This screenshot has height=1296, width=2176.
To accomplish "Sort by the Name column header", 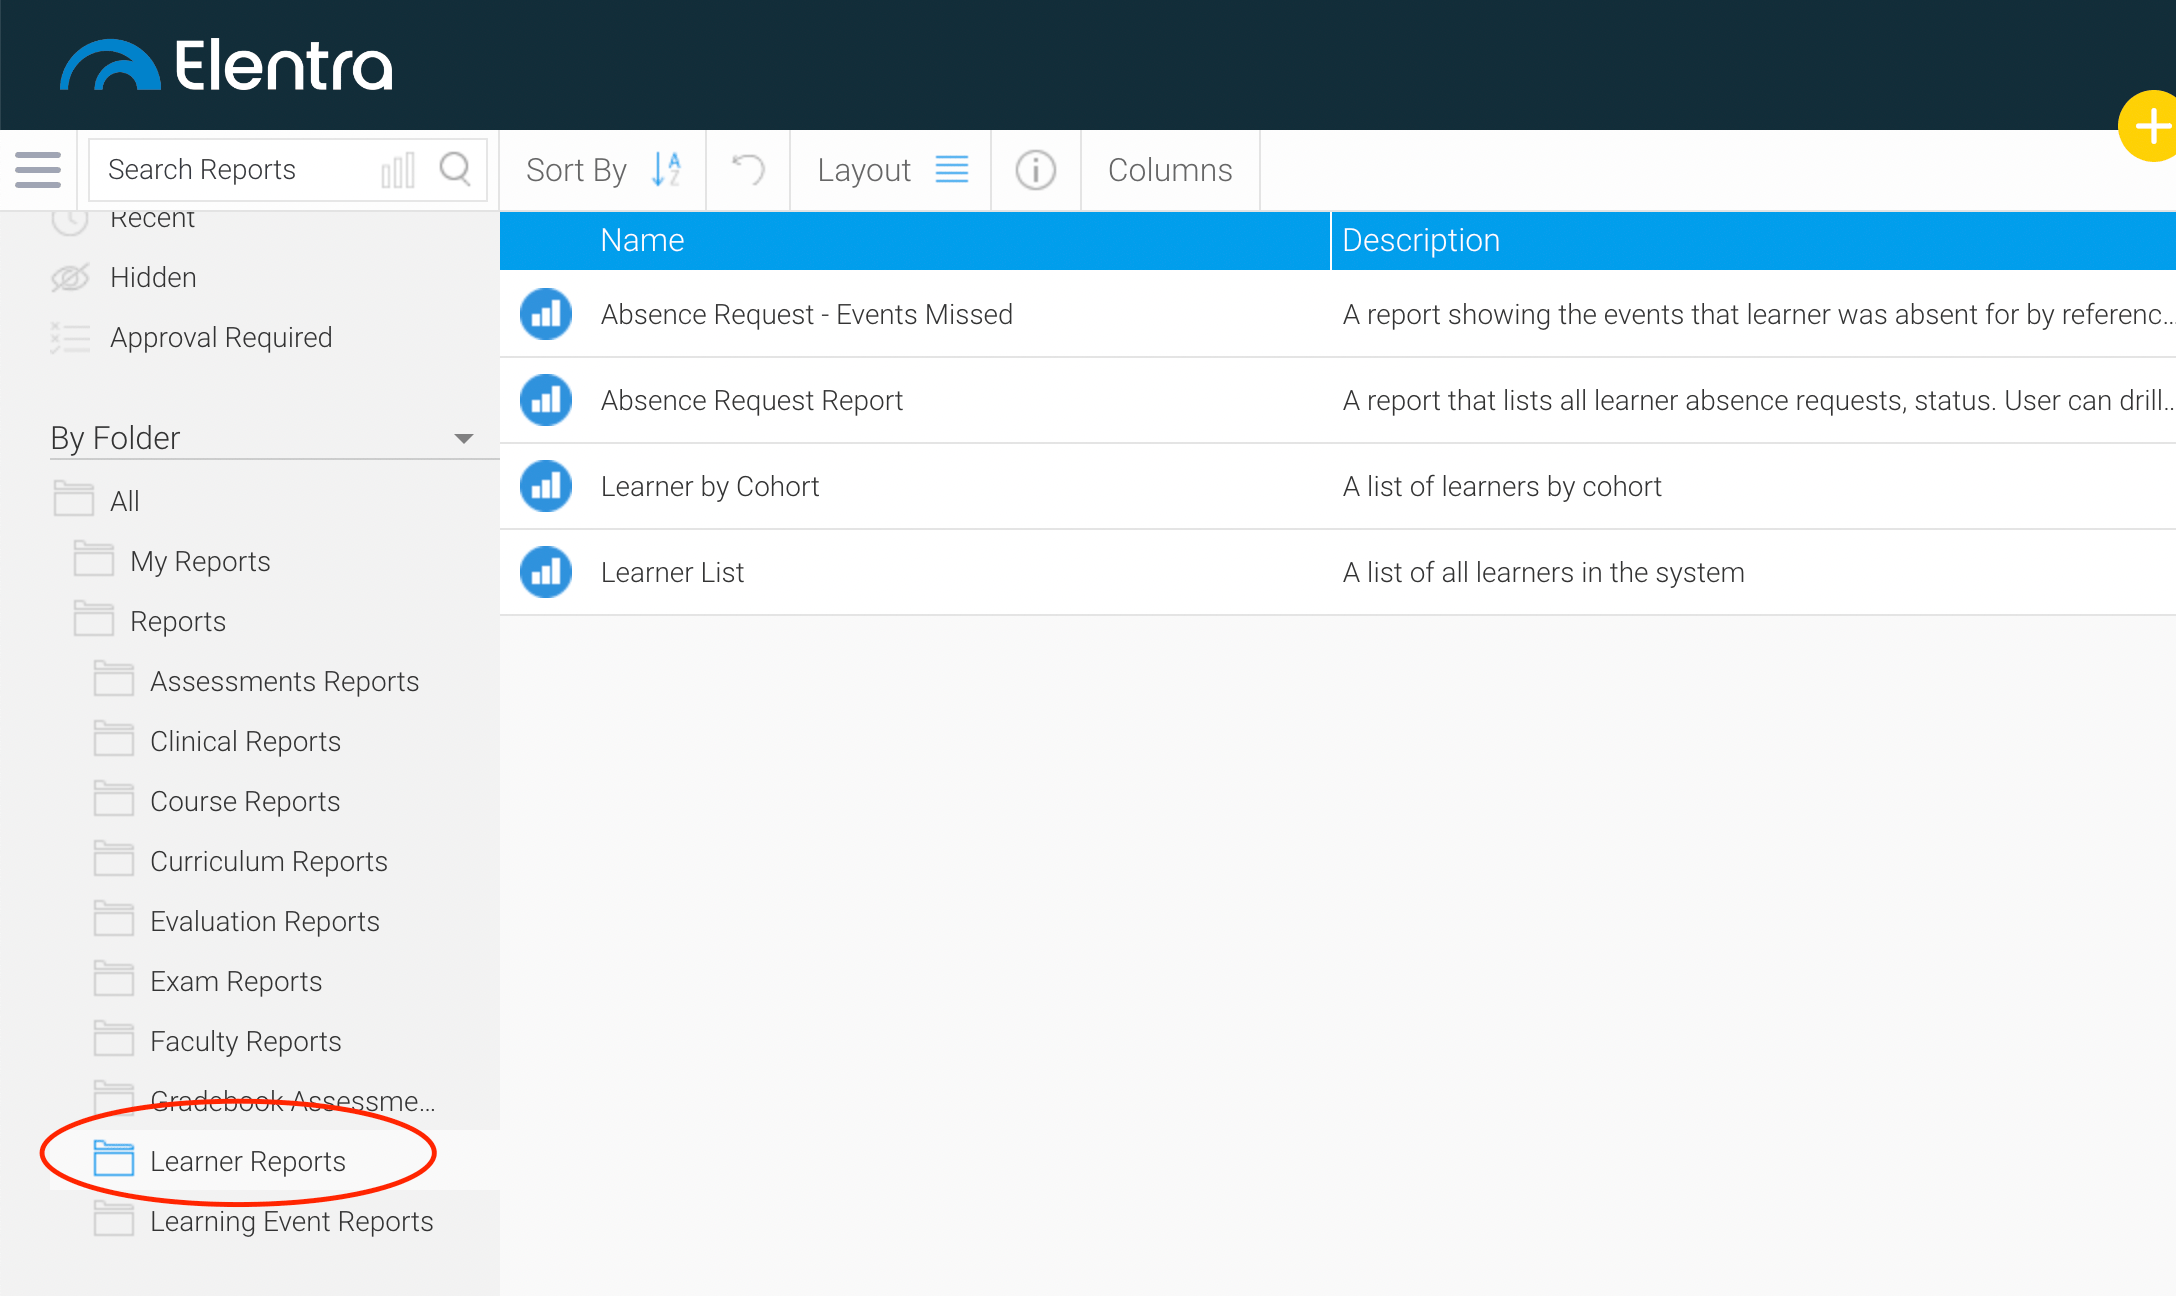I will click(x=642, y=240).
